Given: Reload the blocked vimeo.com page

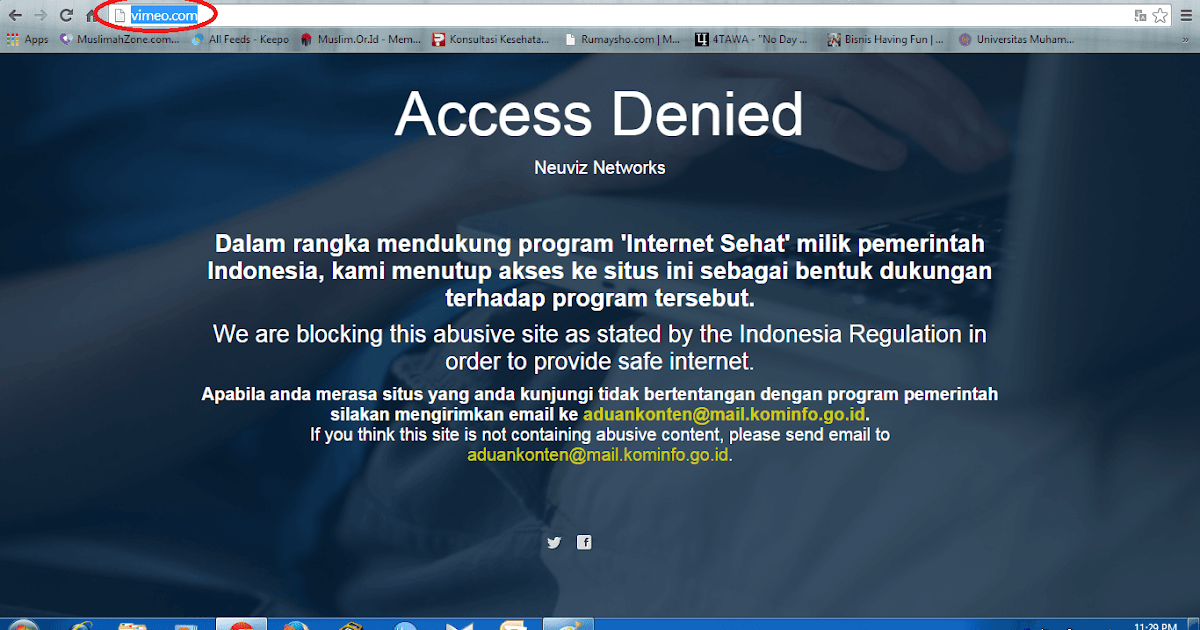Looking at the screenshot, I should (66, 15).
